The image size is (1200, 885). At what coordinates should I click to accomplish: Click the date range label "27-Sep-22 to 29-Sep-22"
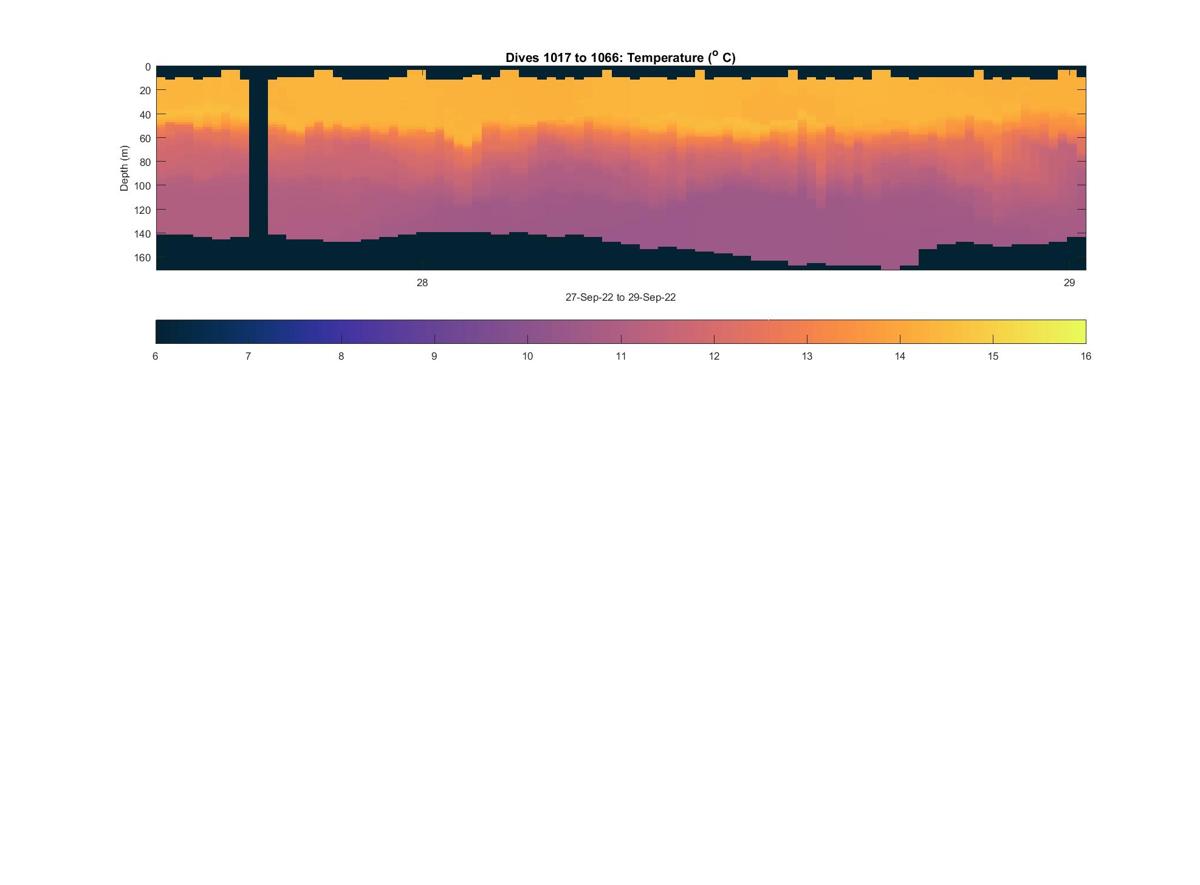[x=620, y=298]
